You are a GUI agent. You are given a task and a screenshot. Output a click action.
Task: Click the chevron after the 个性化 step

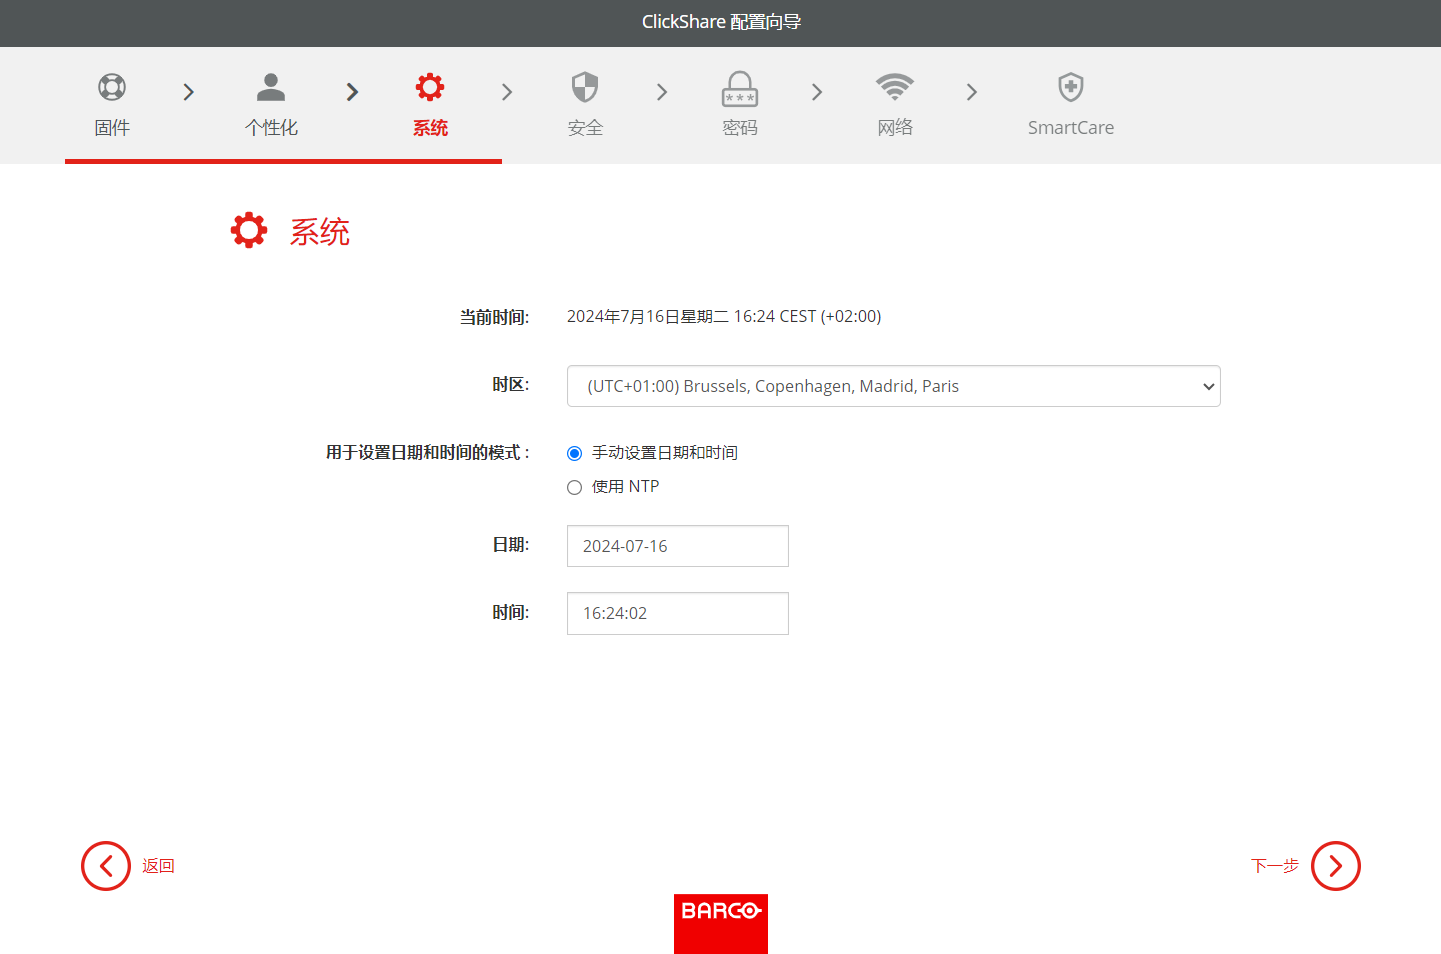point(352,92)
